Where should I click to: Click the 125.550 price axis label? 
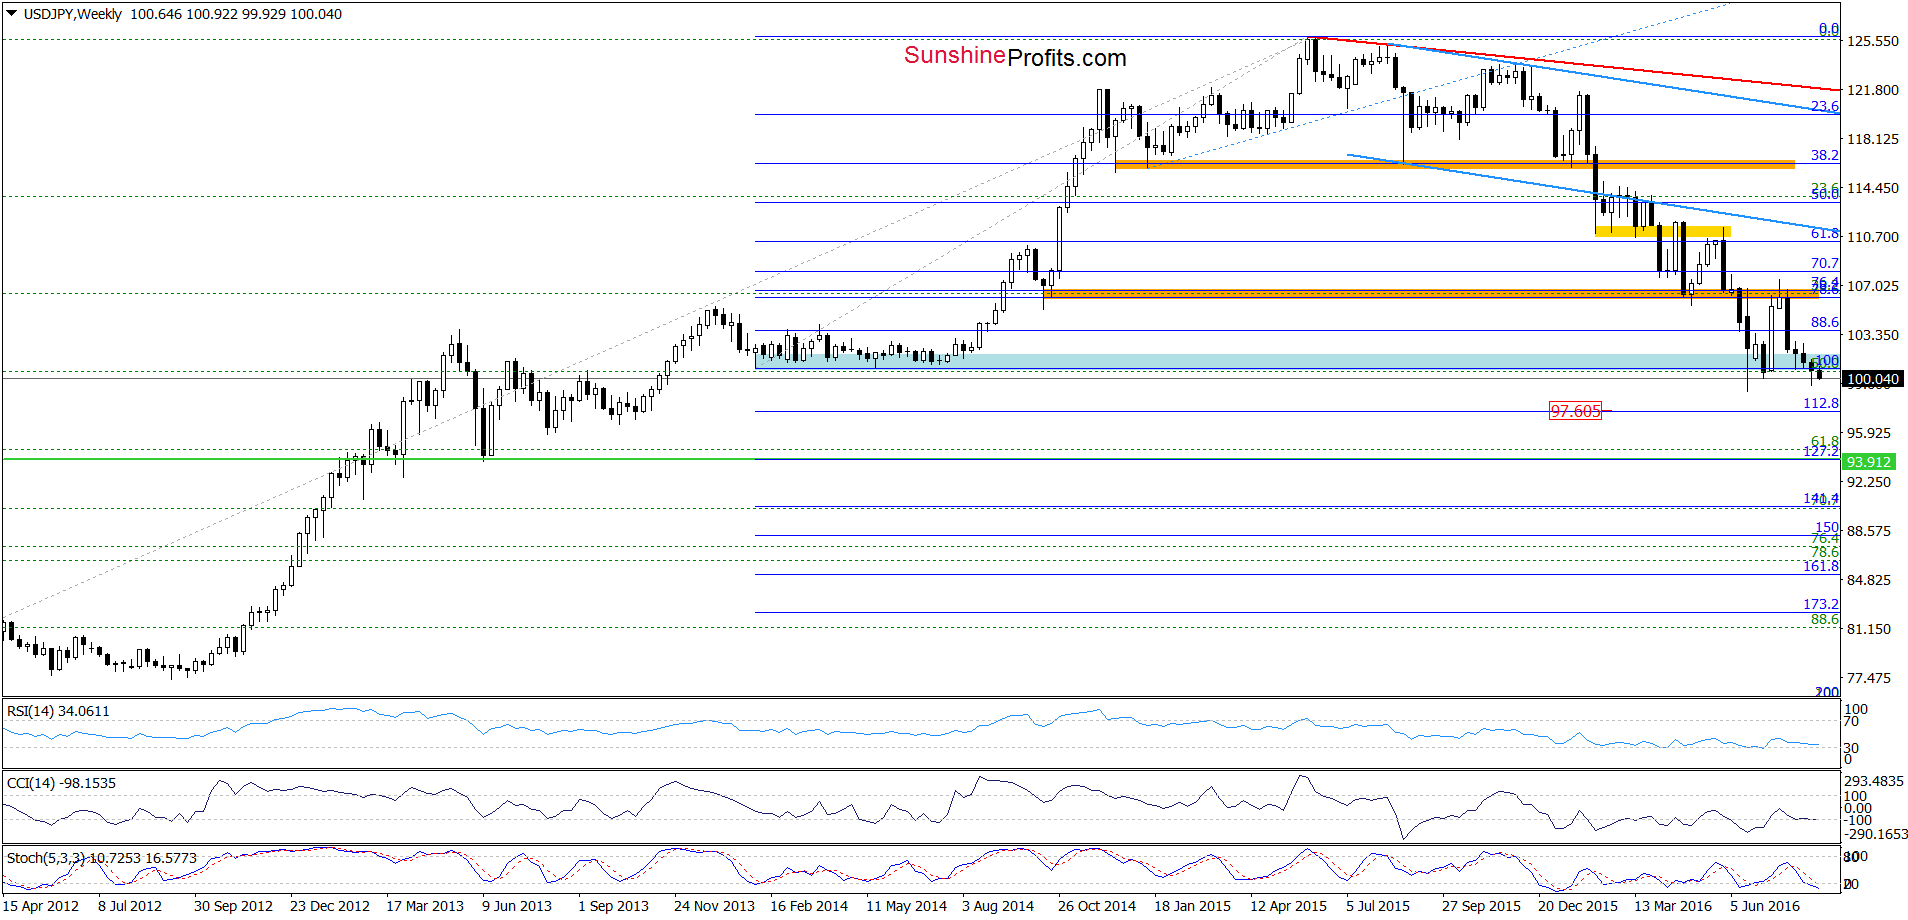[x=1872, y=41]
